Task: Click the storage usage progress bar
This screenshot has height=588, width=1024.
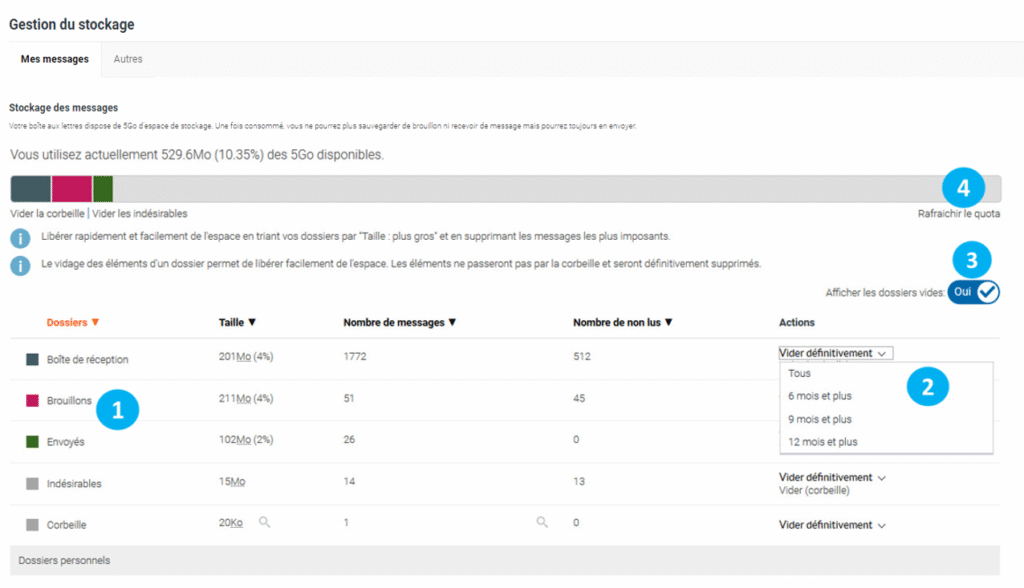Action: (x=500, y=186)
